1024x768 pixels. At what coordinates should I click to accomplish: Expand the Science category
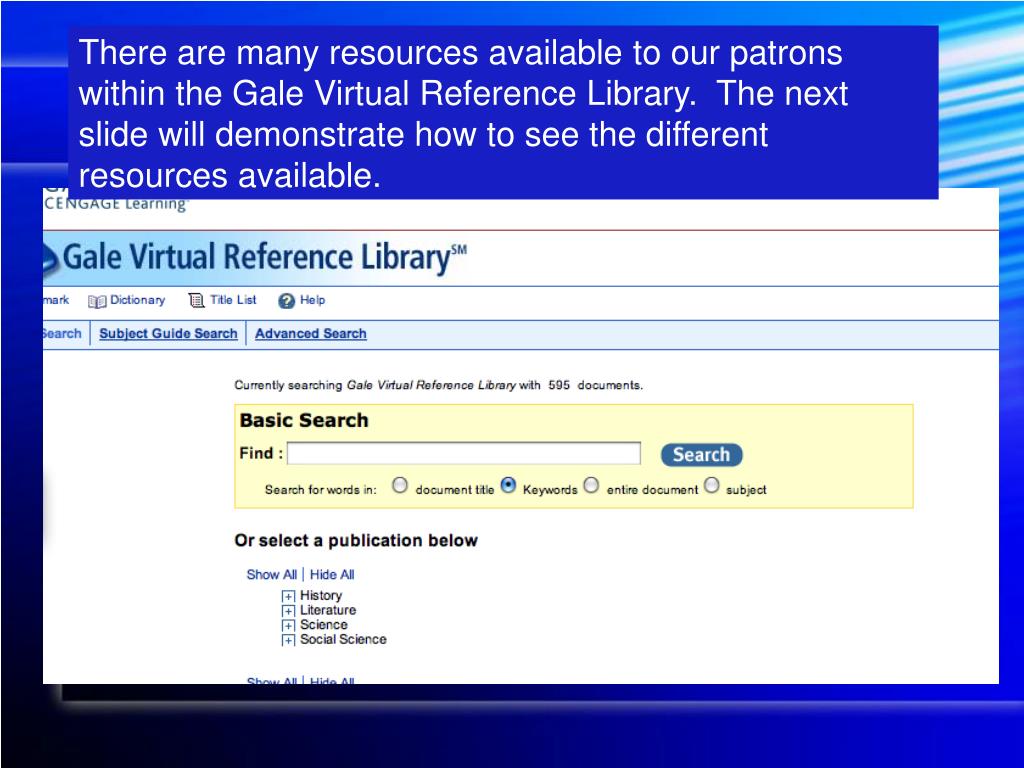(x=288, y=626)
